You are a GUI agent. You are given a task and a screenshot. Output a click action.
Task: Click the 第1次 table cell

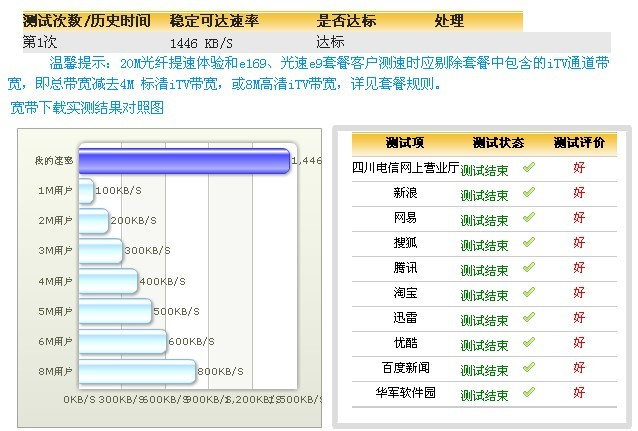pyautogui.click(x=40, y=42)
